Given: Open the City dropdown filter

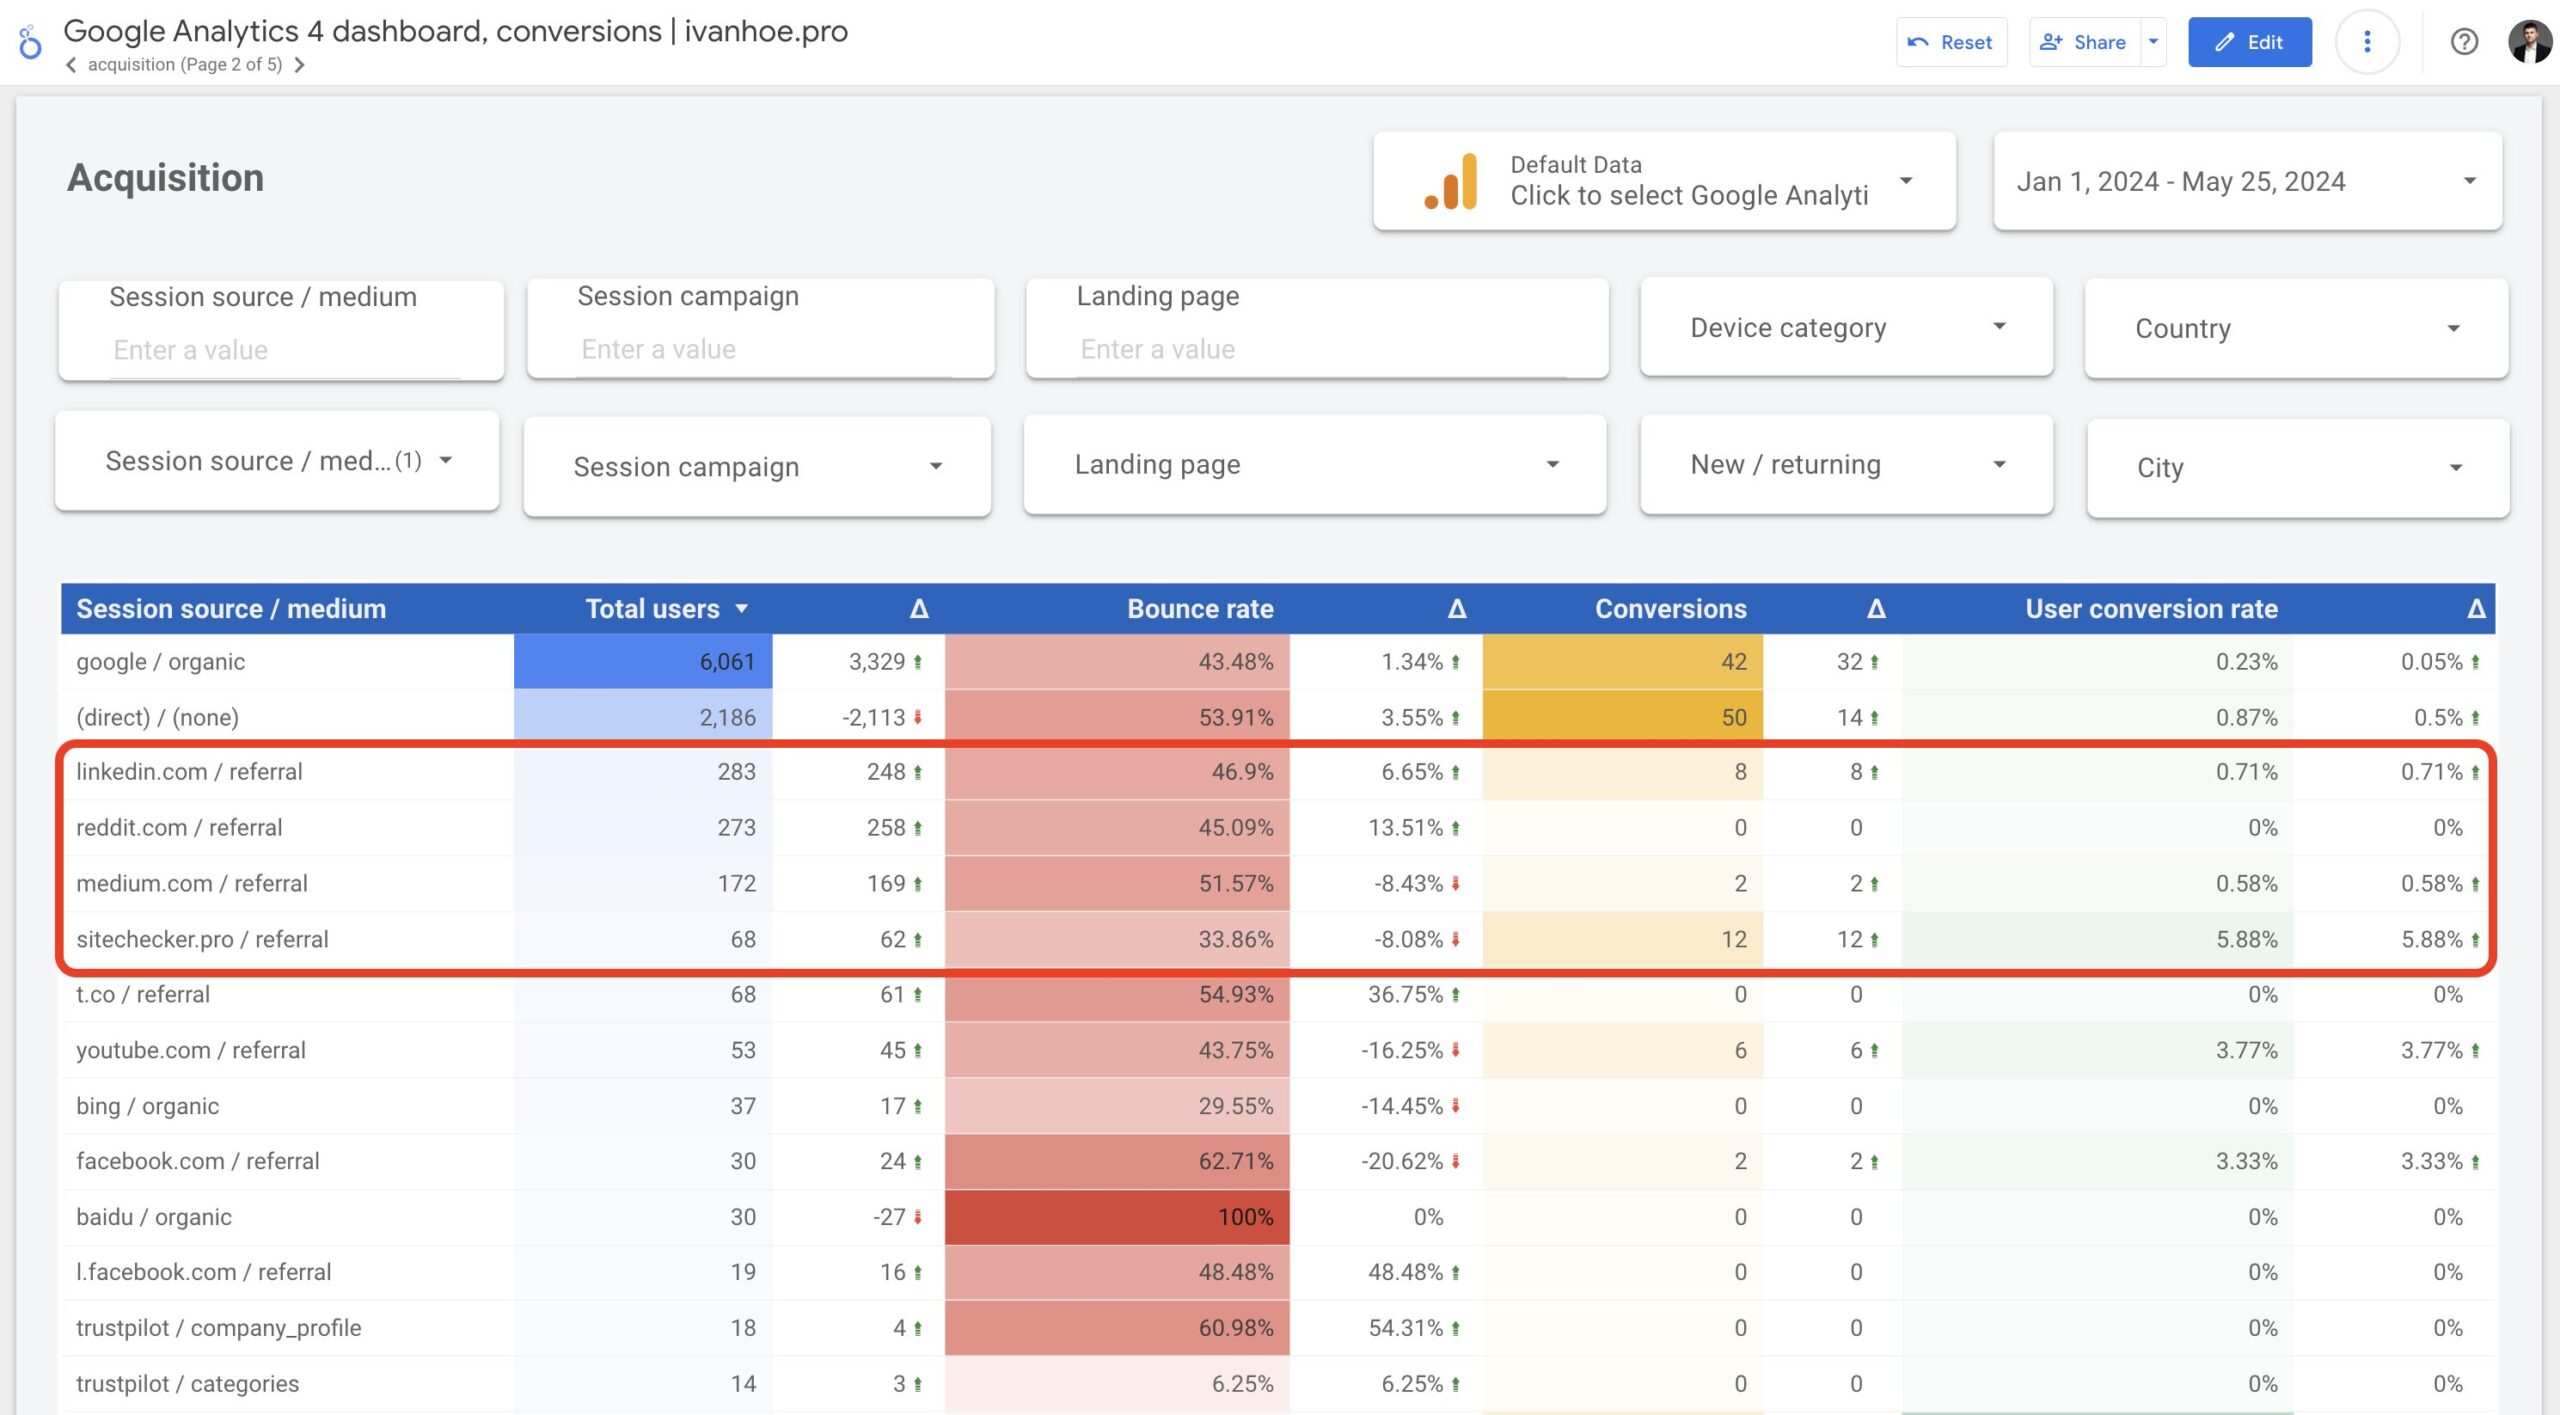Looking at the screenshot, I should pos(2297,467).
